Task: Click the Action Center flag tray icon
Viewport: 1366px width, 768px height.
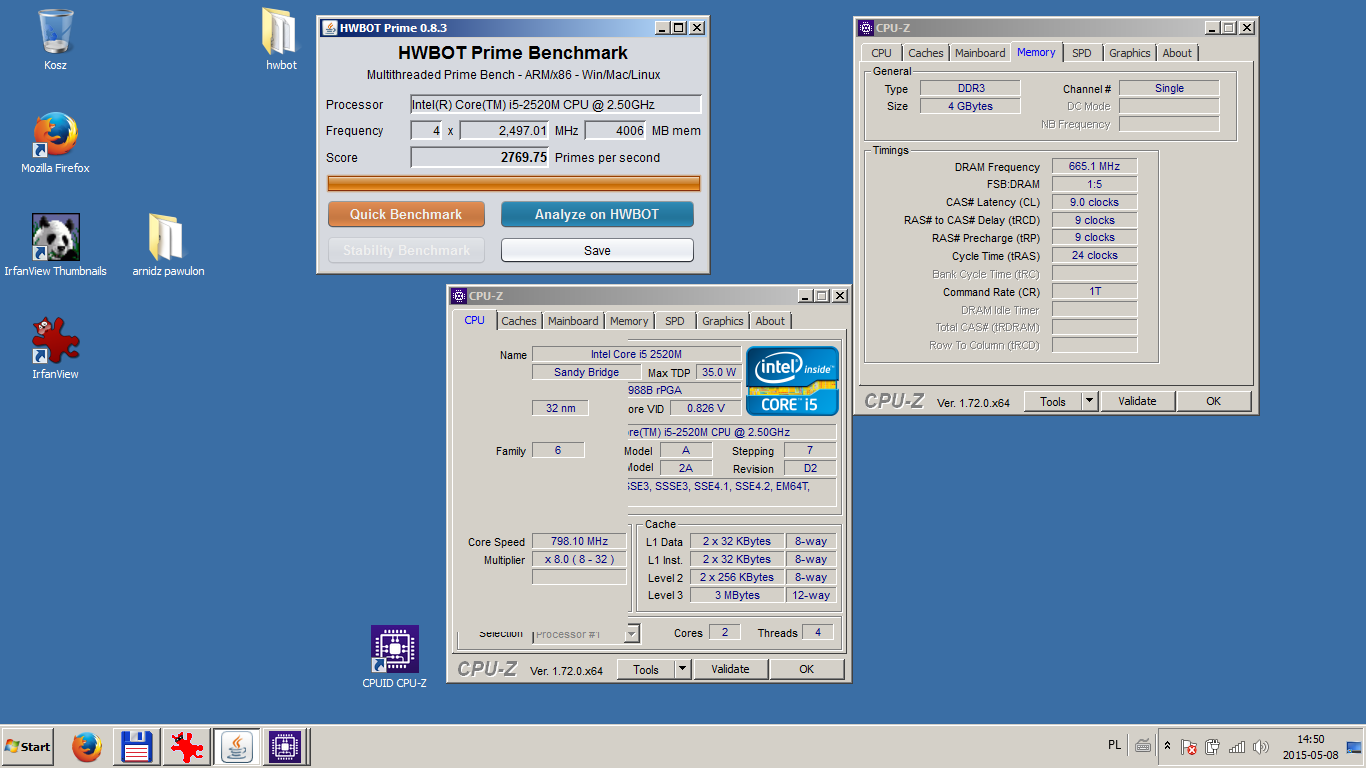Action: click(1189, 747)
